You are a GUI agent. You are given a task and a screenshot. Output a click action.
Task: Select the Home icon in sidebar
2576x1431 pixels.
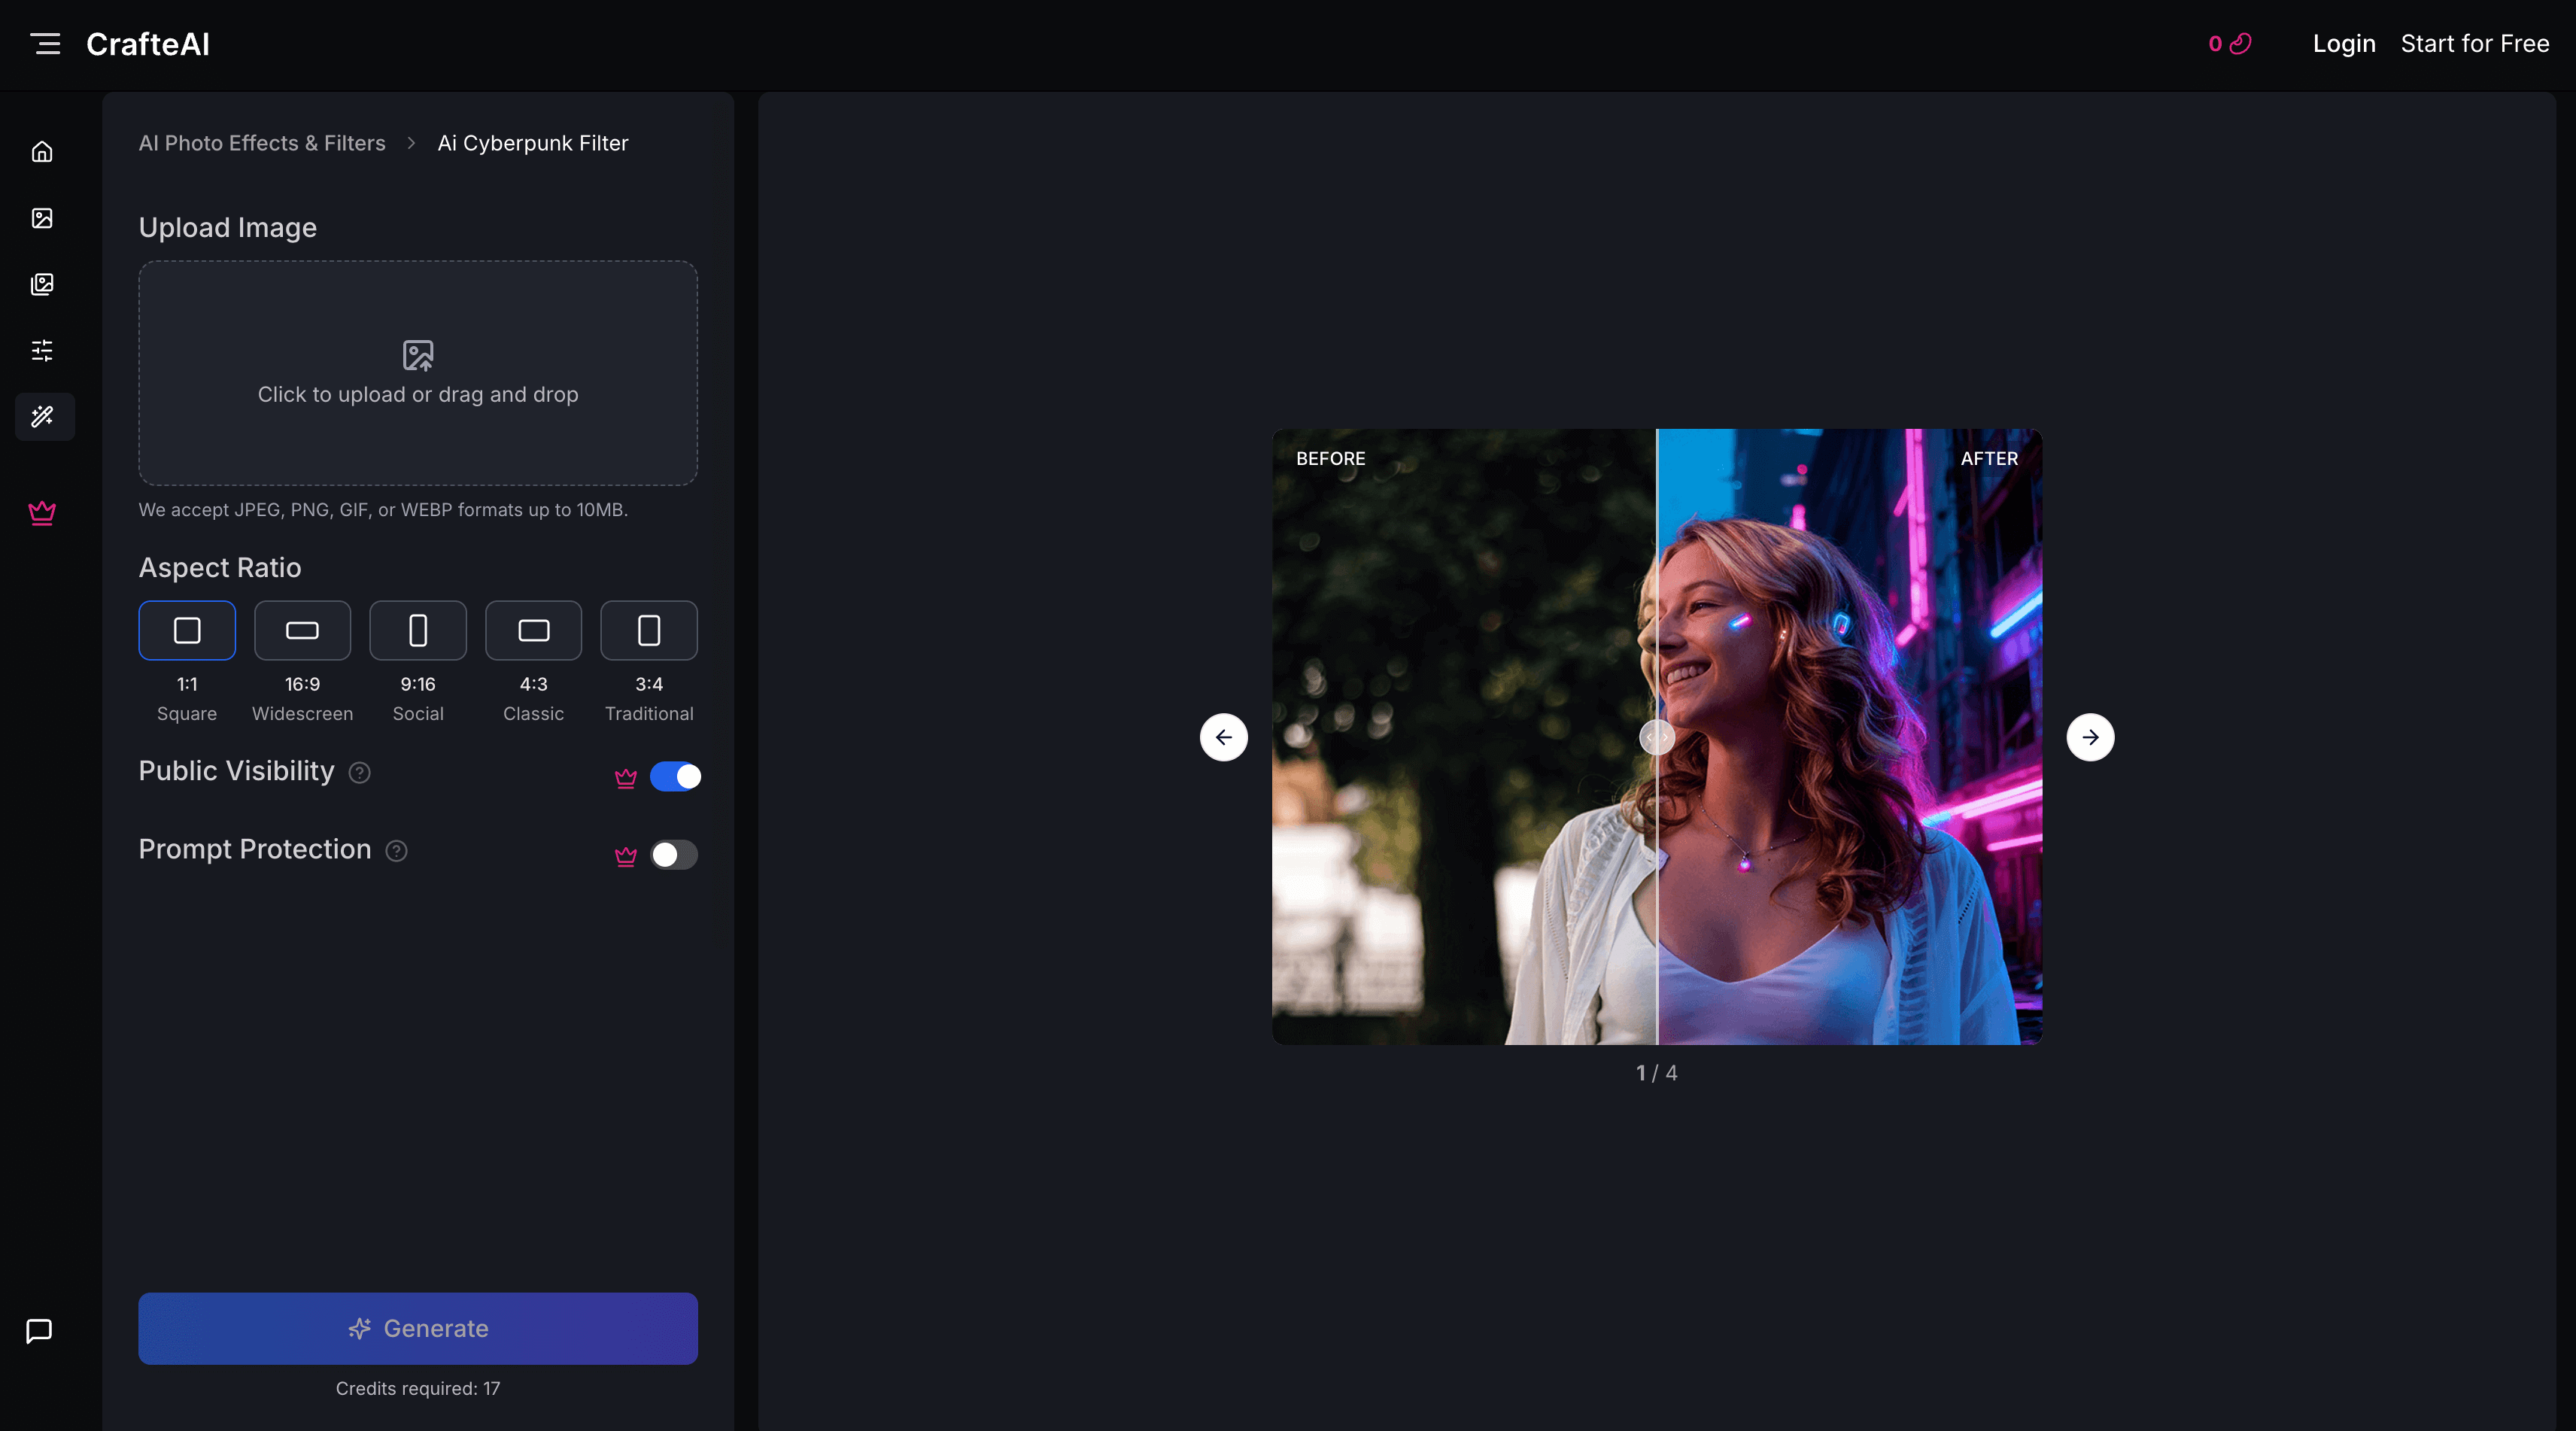[42, 151]
